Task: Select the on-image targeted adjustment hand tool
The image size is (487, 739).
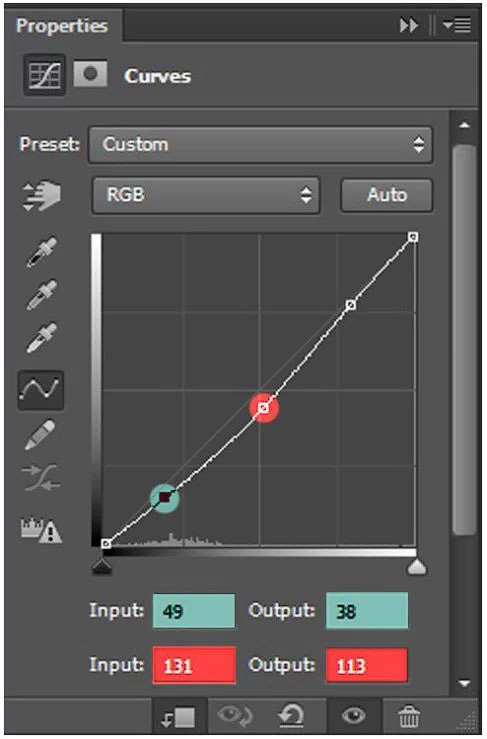Action: pos(41,195)
